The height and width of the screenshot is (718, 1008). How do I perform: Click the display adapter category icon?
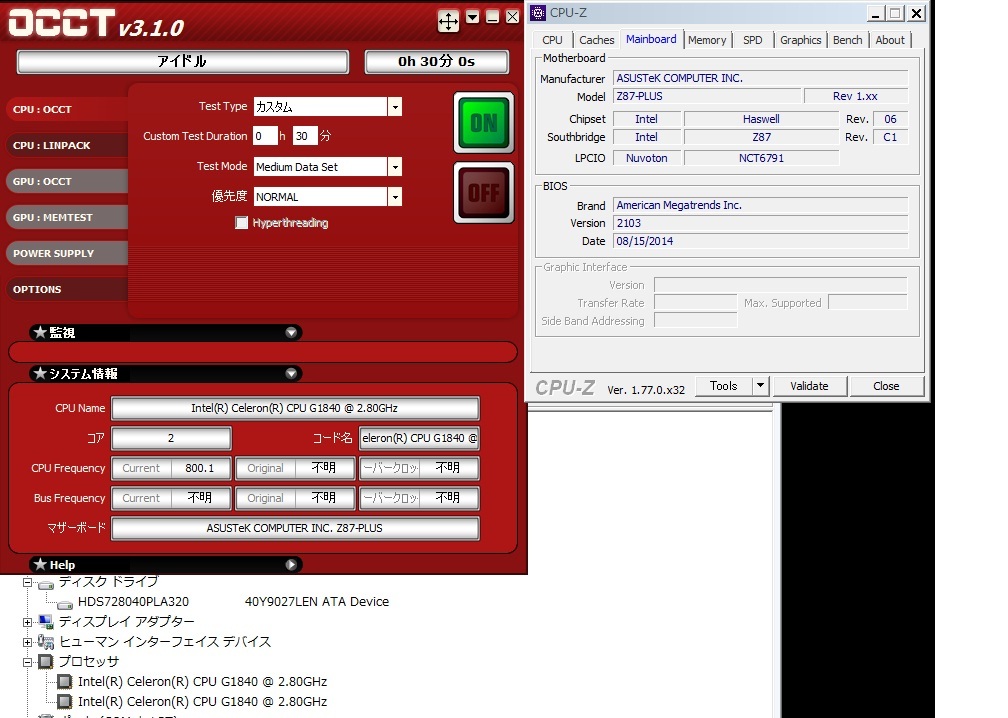click(x=45, y=622)
